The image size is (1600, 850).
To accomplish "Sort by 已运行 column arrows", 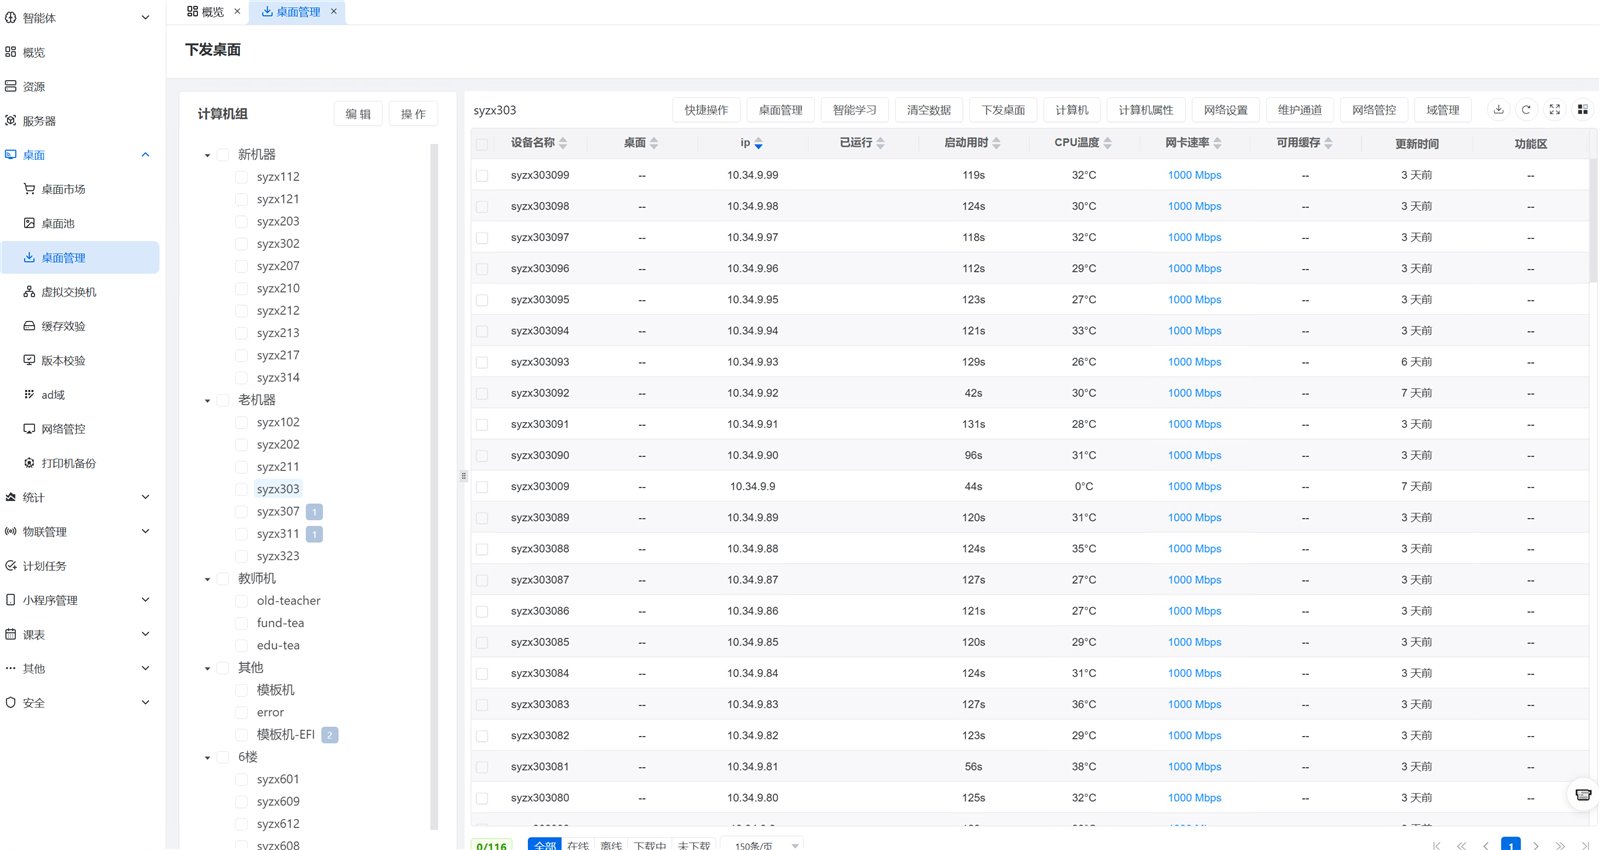I will point(880,143).
